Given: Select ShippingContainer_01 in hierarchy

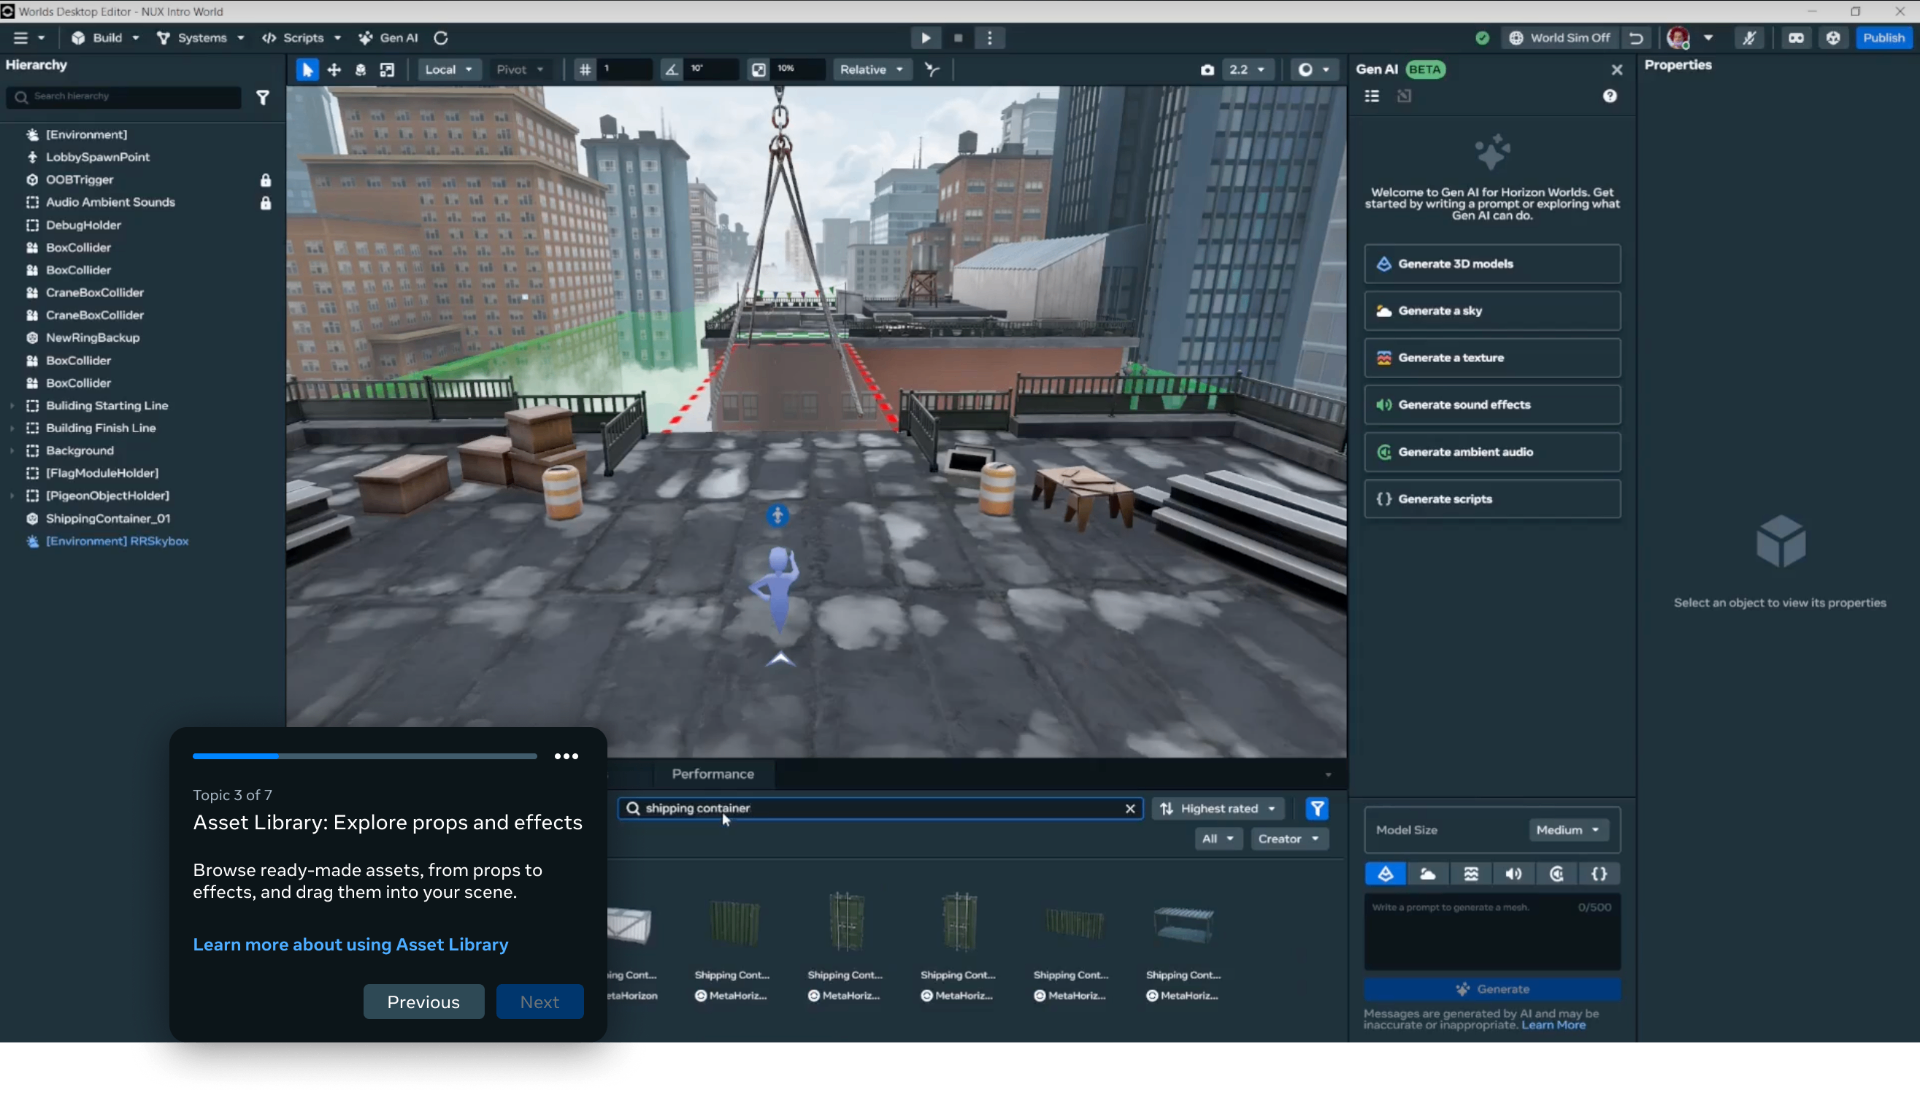Looking at the screenshot, I should point(107,519).
